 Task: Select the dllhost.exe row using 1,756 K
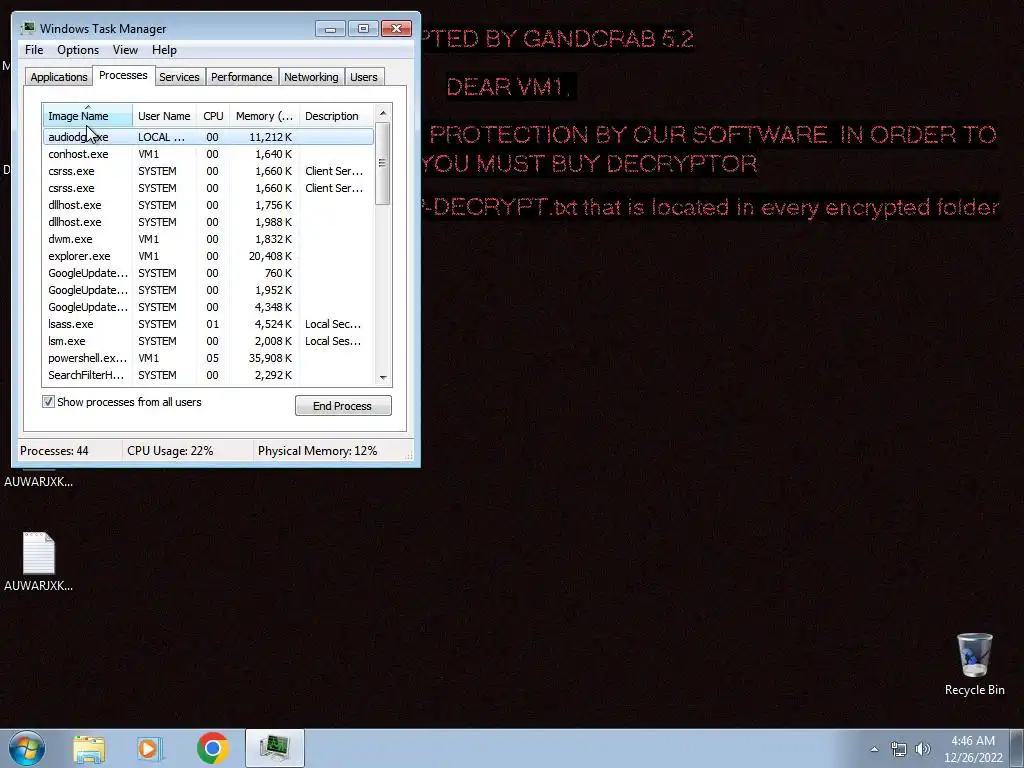tap(208, 205)
